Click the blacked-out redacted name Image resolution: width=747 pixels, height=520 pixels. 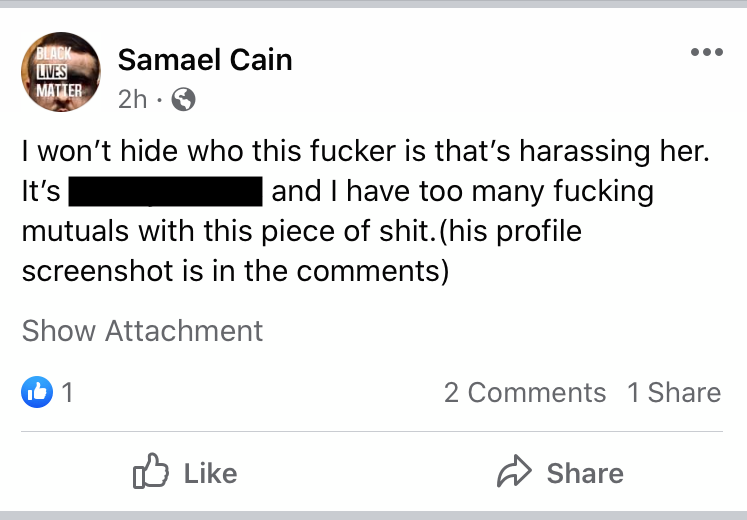point(165,191)
